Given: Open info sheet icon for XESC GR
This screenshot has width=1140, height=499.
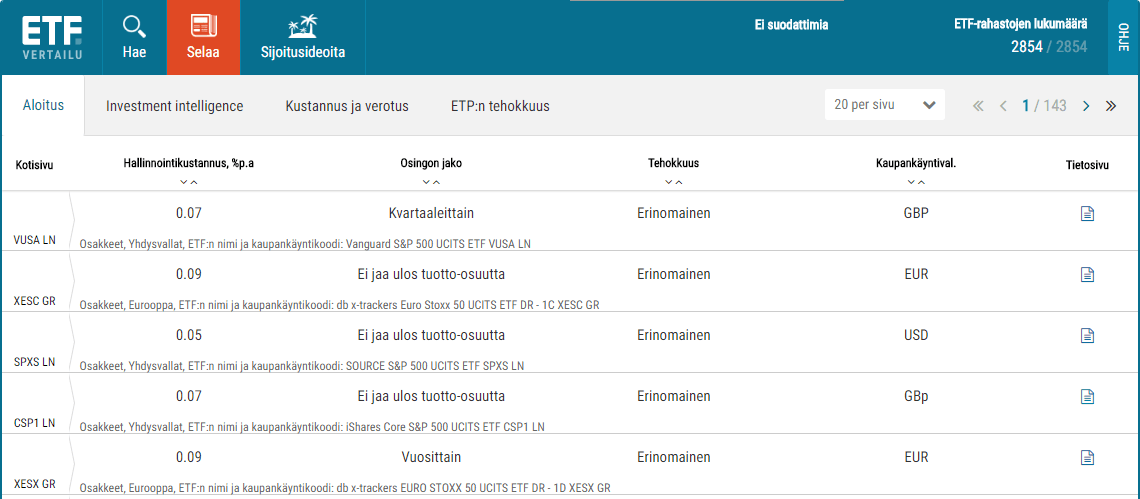Looking at the screenshot, I should click(1087, 275).
